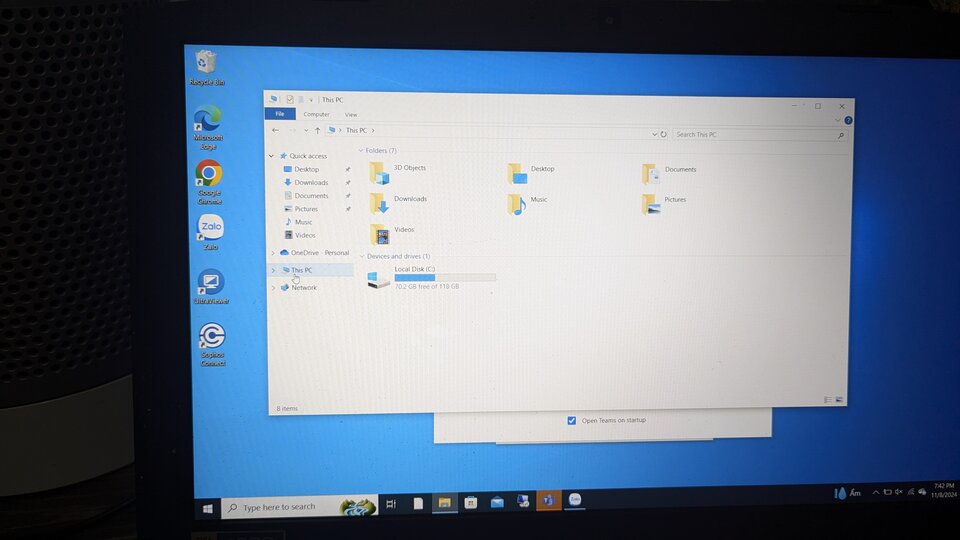Switch to details view in status bar

828,400
